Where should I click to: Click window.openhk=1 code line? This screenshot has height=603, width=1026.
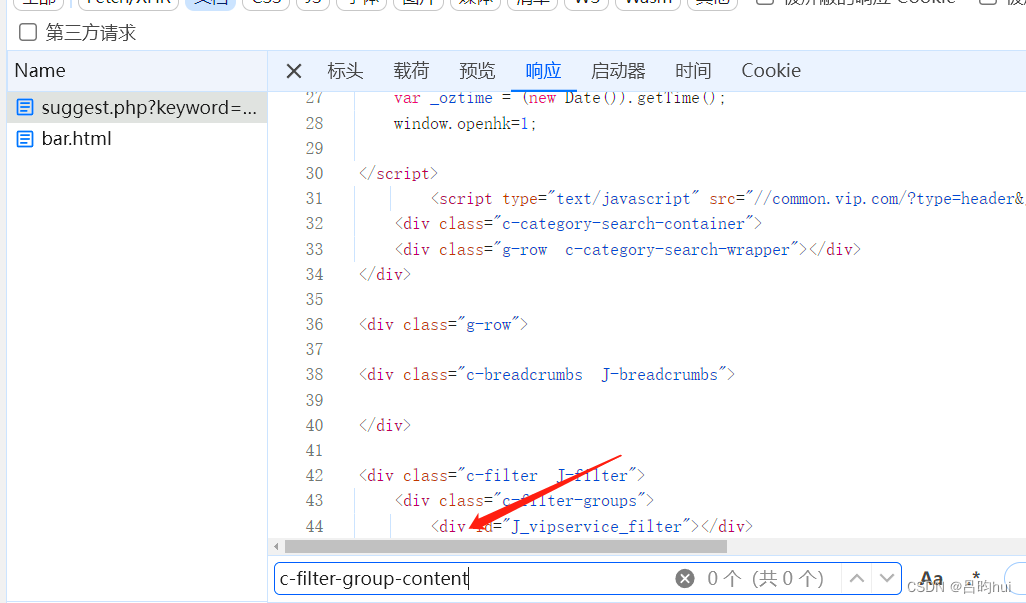(x=465, y=123)
